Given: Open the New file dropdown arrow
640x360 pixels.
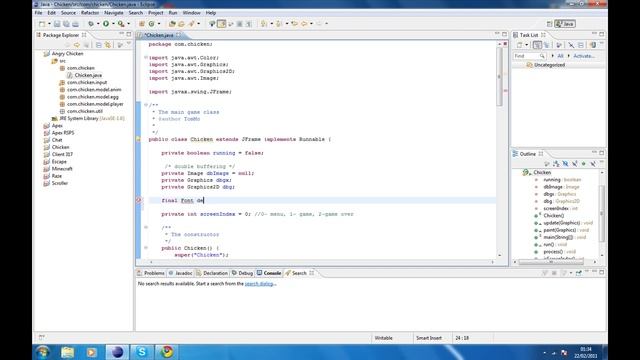Looking at the screenshot, I should pos(49,24).
